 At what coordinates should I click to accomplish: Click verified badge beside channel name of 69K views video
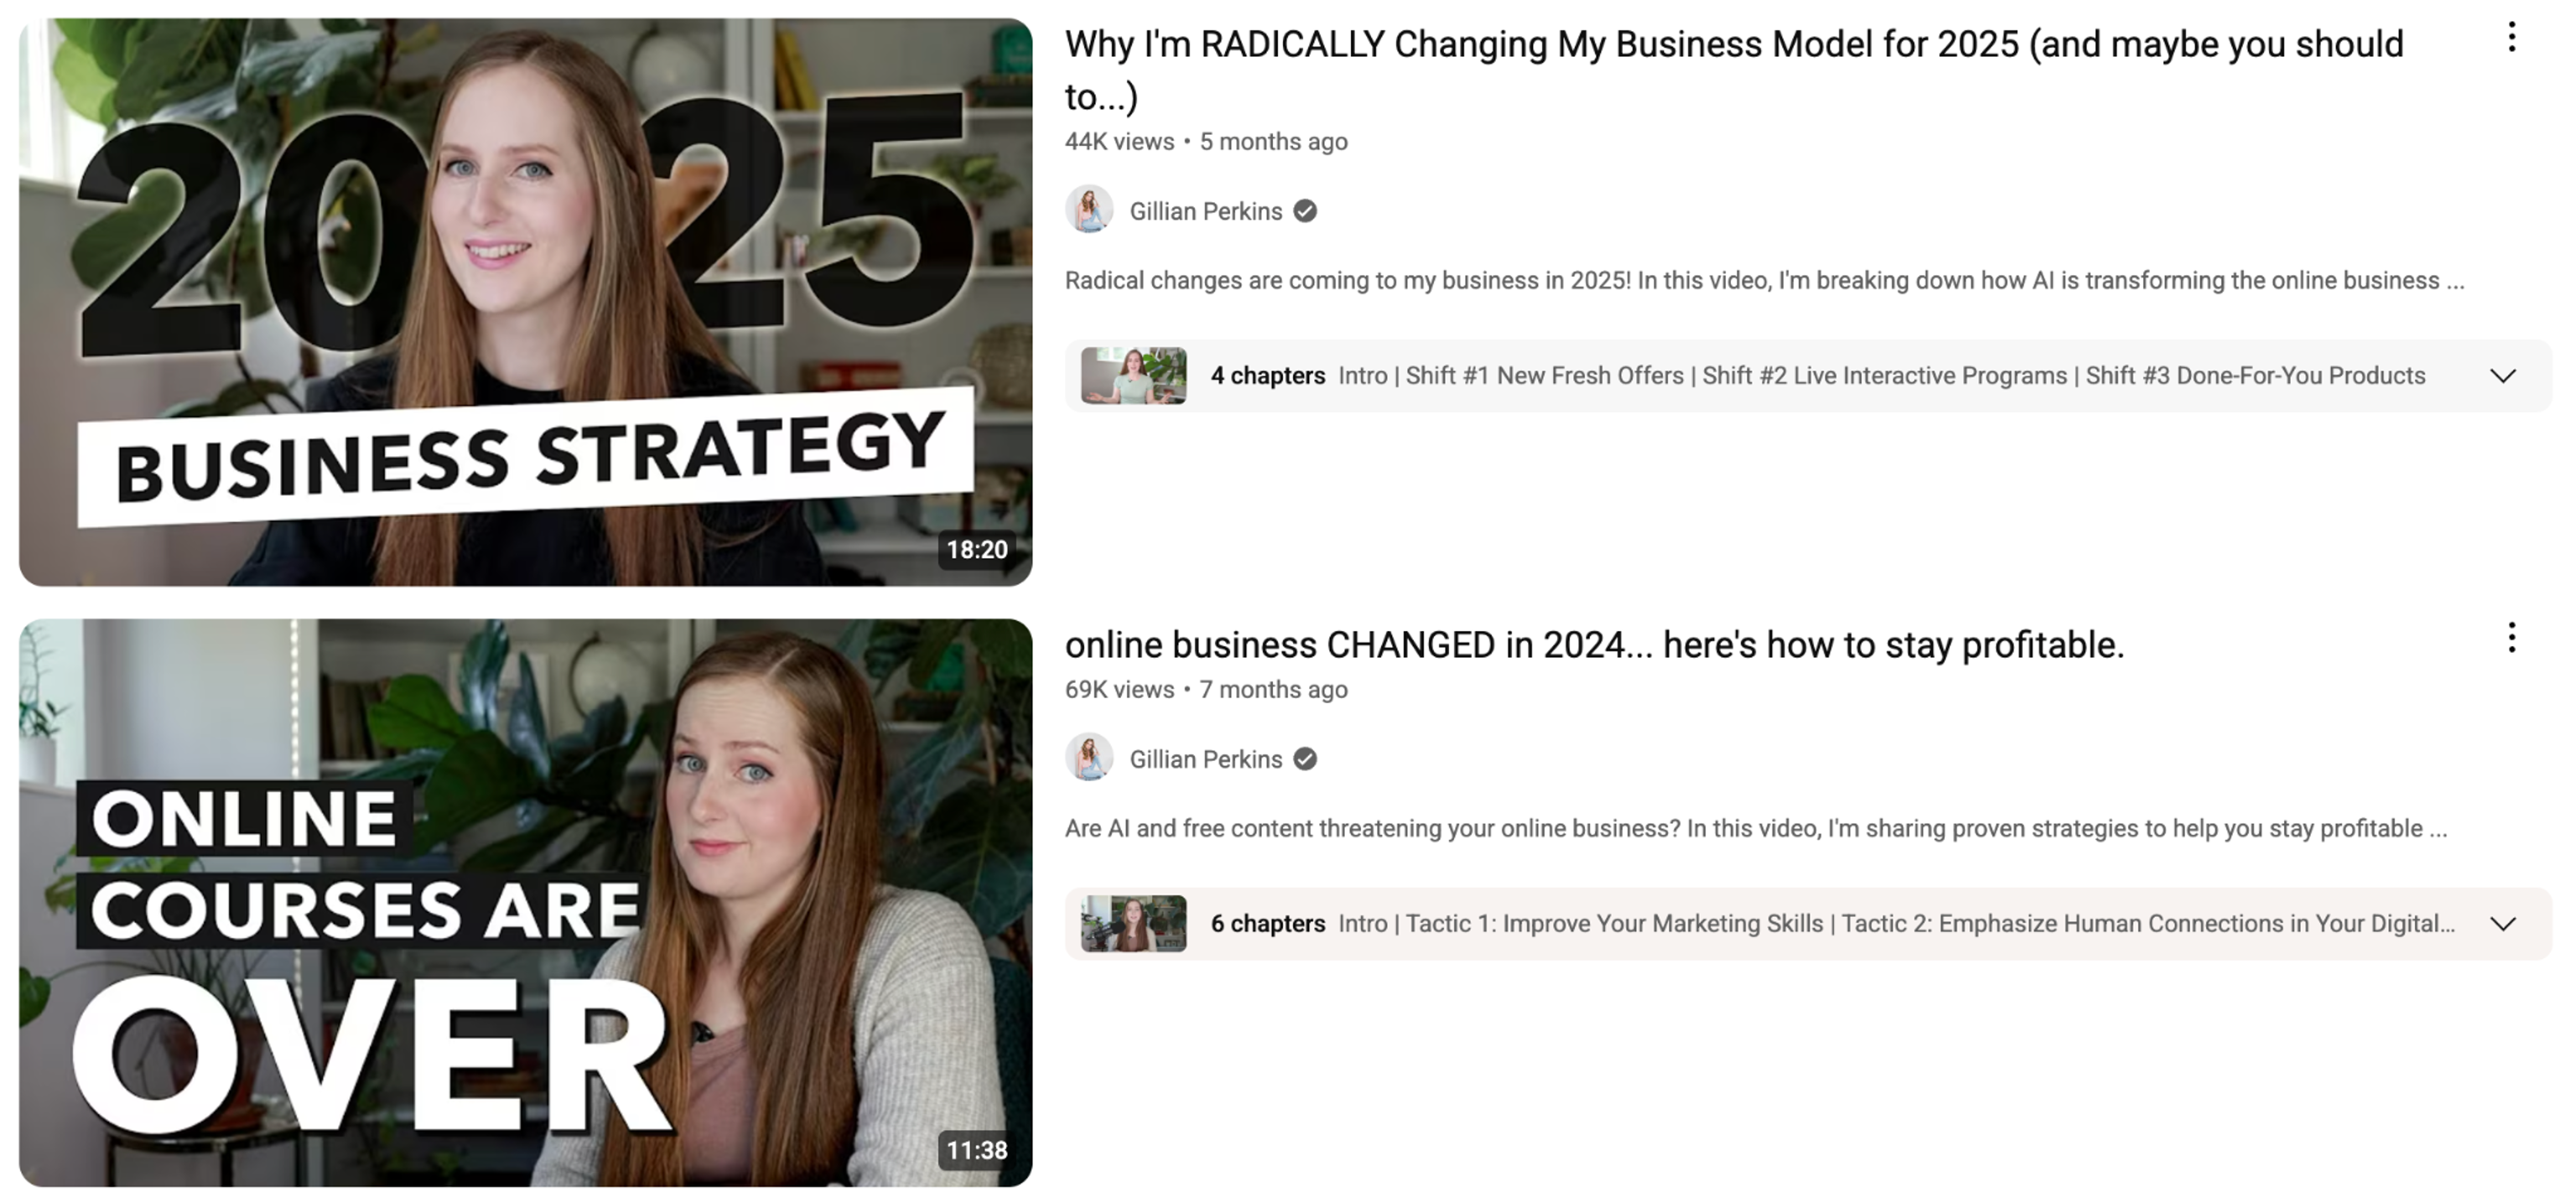tap(1305, 759)
